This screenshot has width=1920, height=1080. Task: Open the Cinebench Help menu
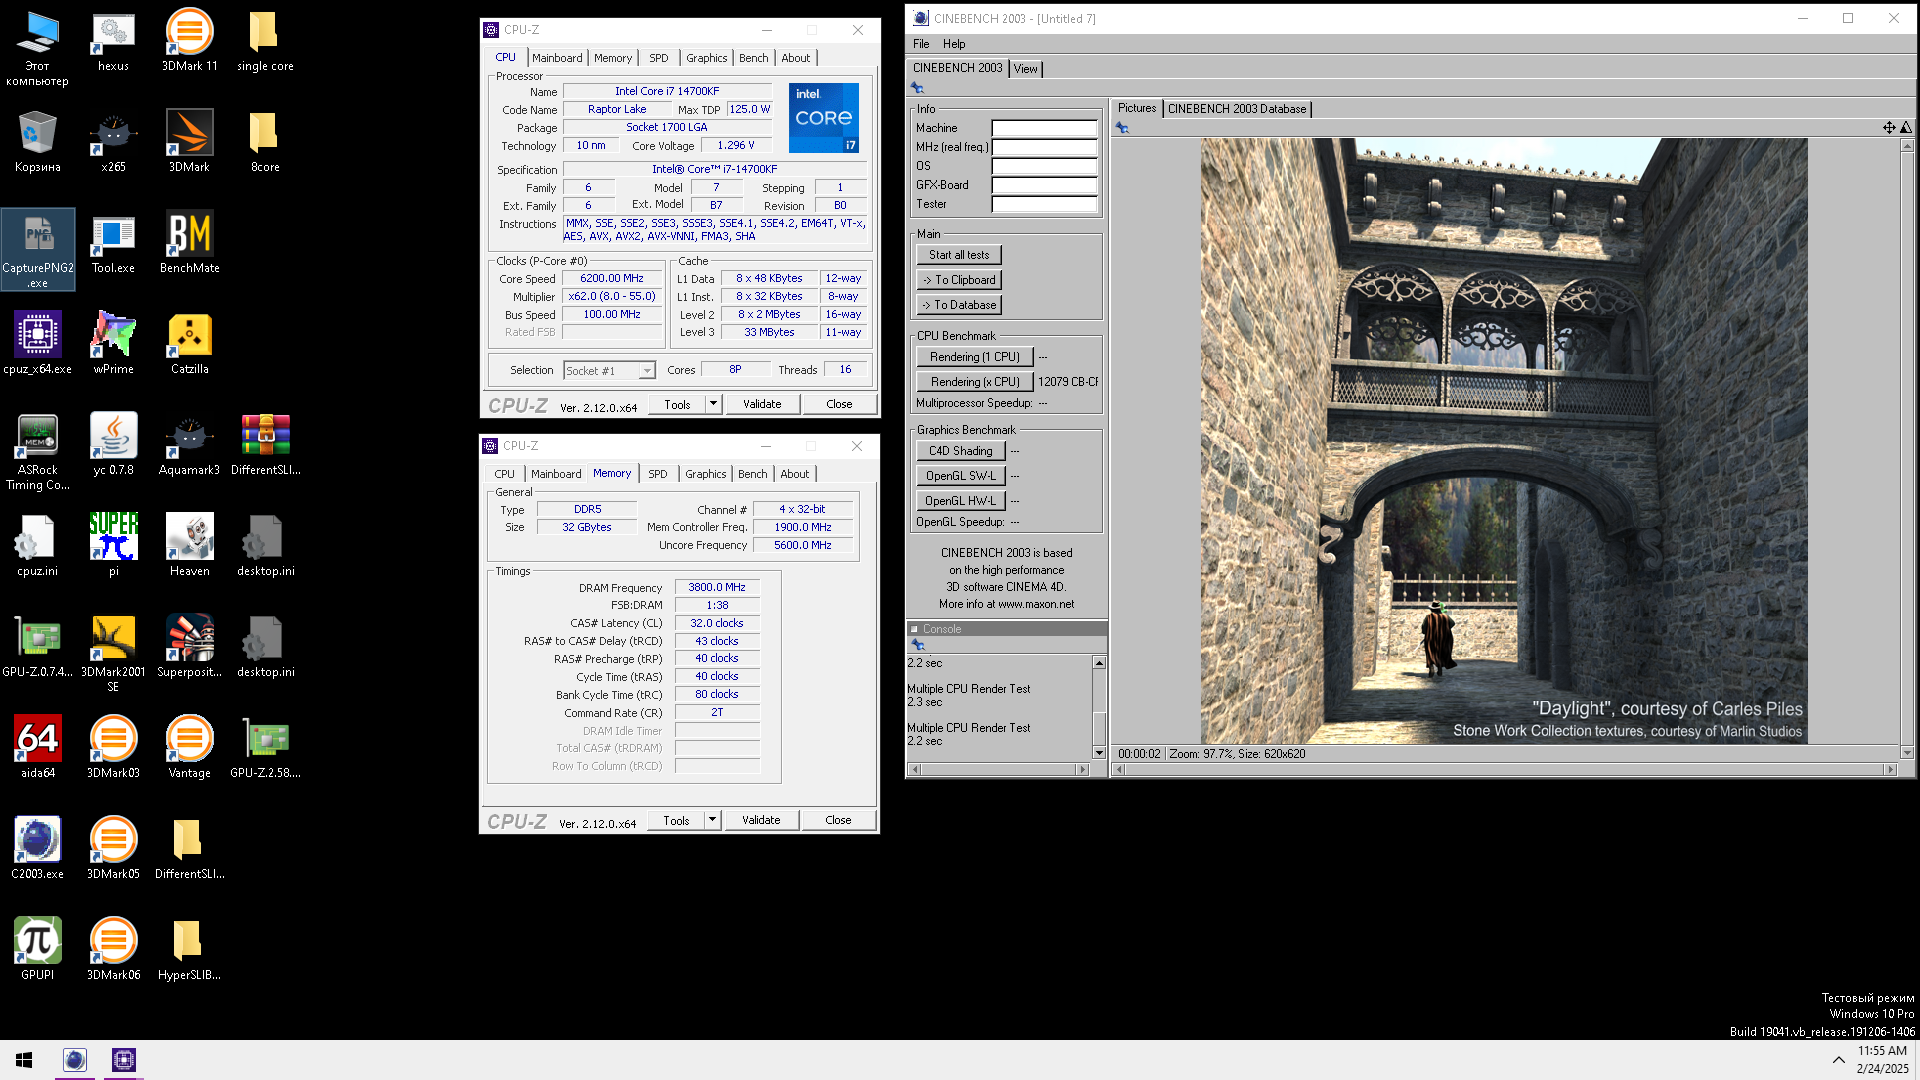(954, 44)
